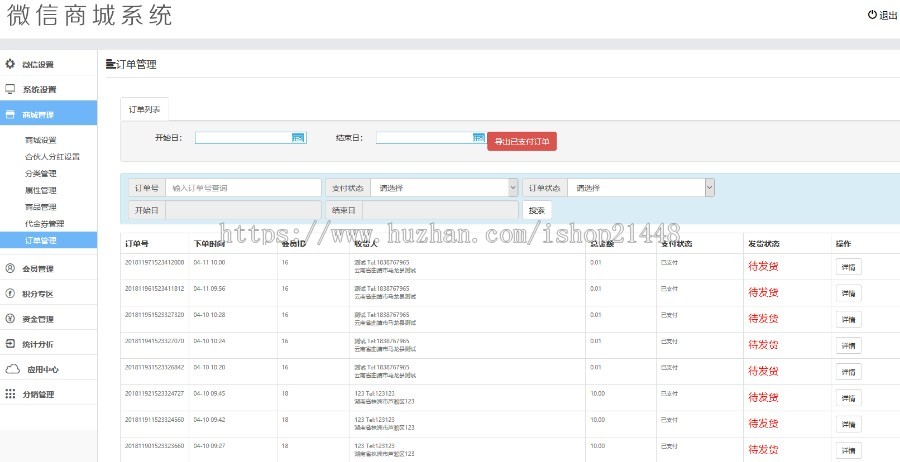This screenshot has height=462, width=900.
Task: Open the 结束日 calendar picker icon
Action: pos(478,138)
